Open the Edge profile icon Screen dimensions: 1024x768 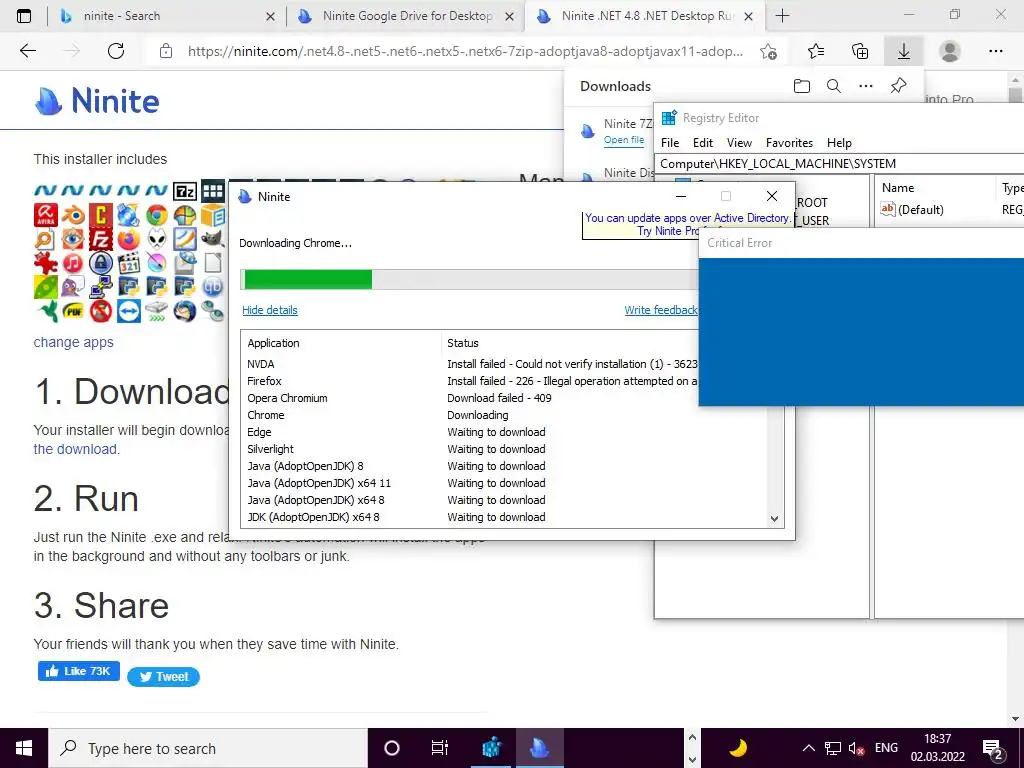click(950, 51)
